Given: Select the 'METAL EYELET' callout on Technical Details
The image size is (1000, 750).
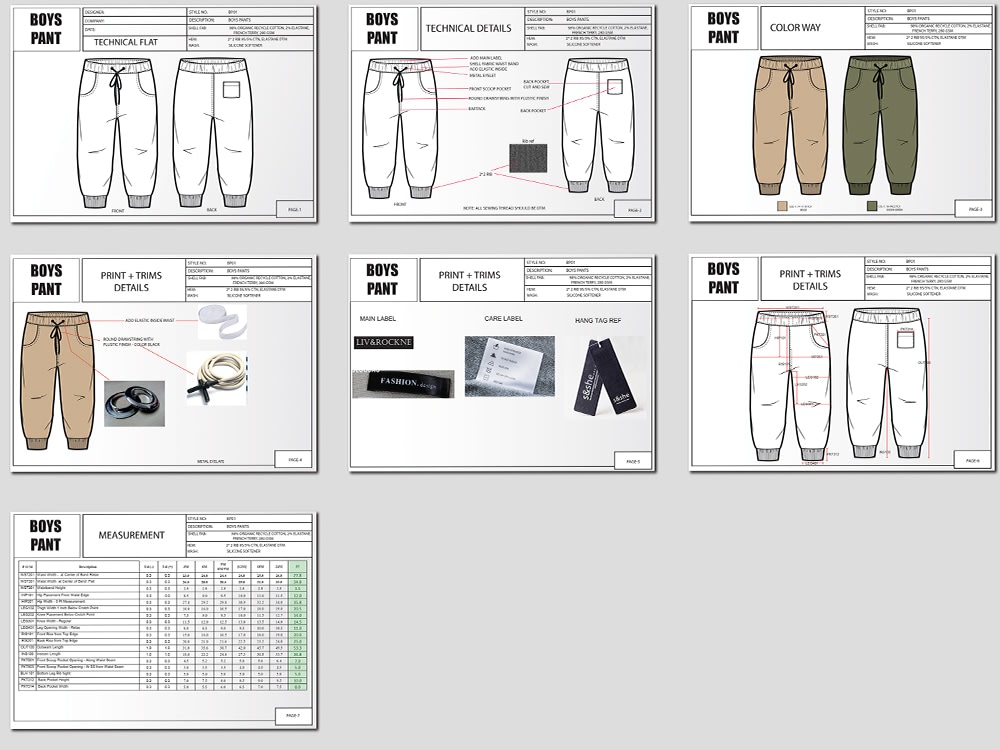Looking at the screenshot, I should point(483,75).
